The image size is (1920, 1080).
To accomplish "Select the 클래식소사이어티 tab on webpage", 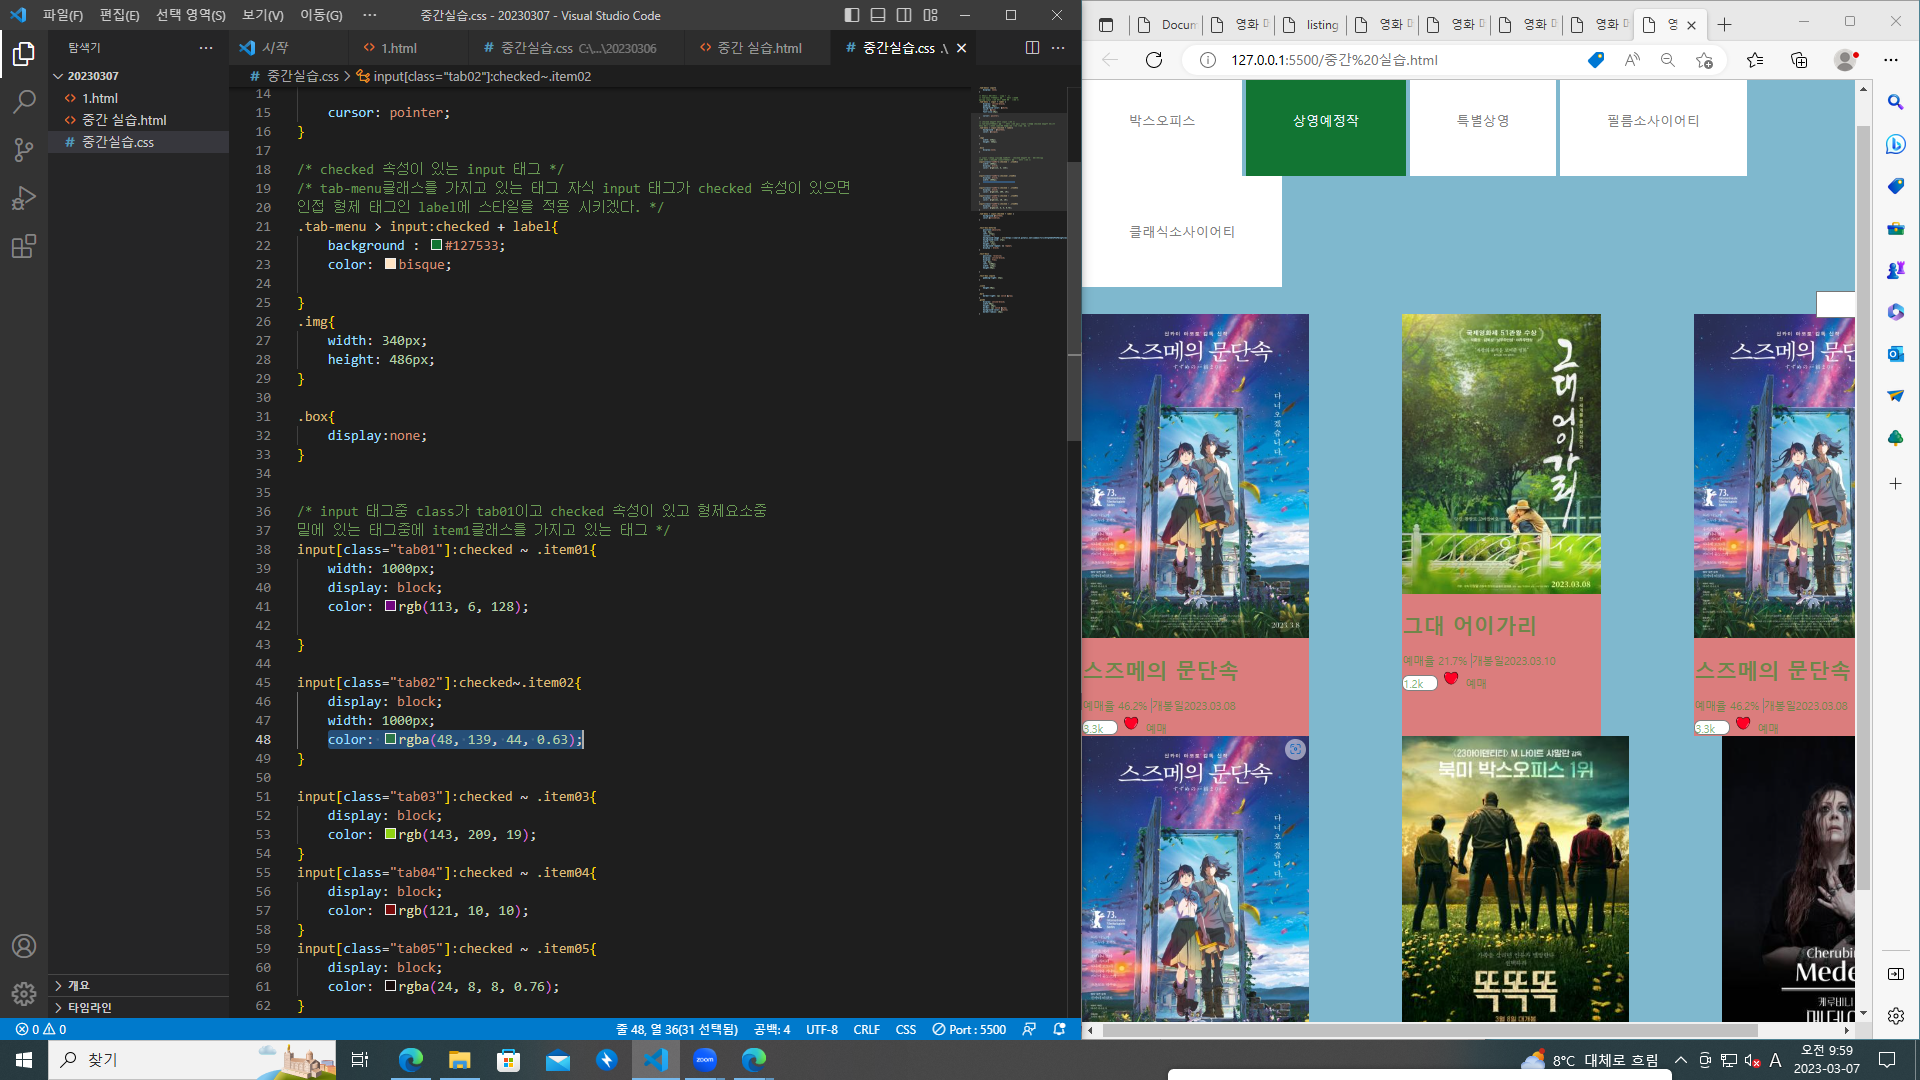I will click(1182, 232).
